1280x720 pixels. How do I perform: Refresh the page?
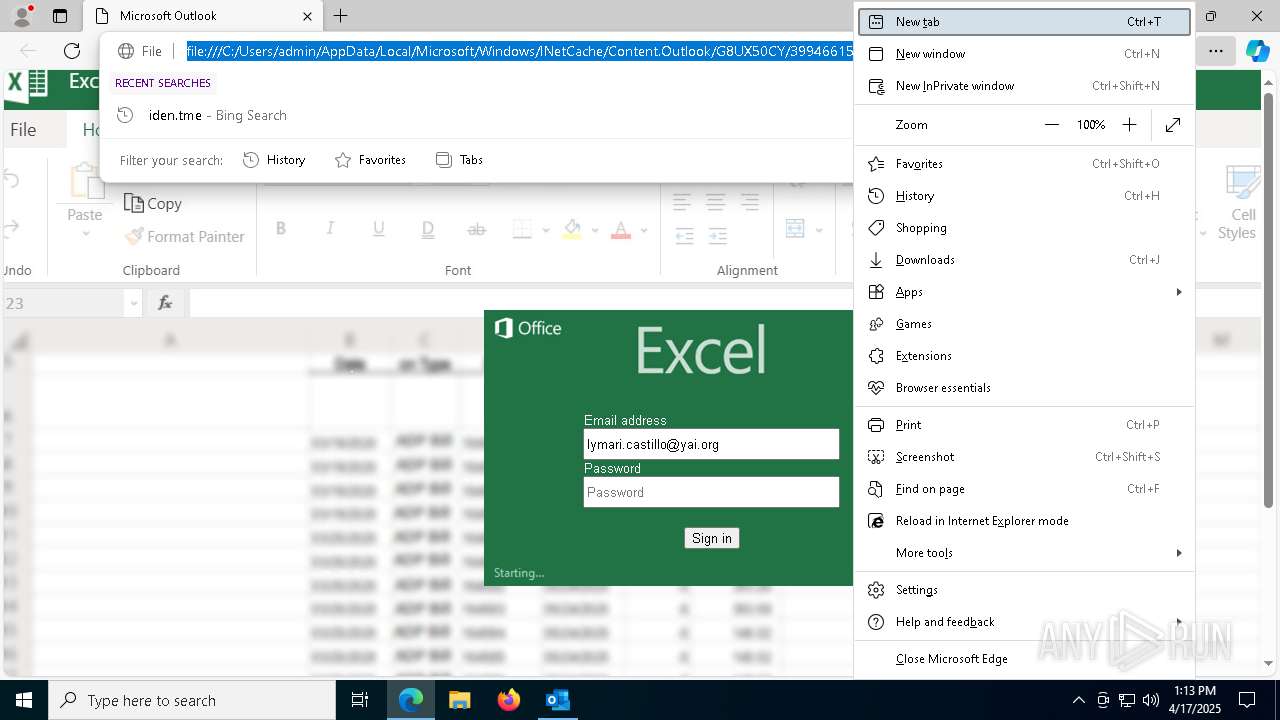point(72,51)
